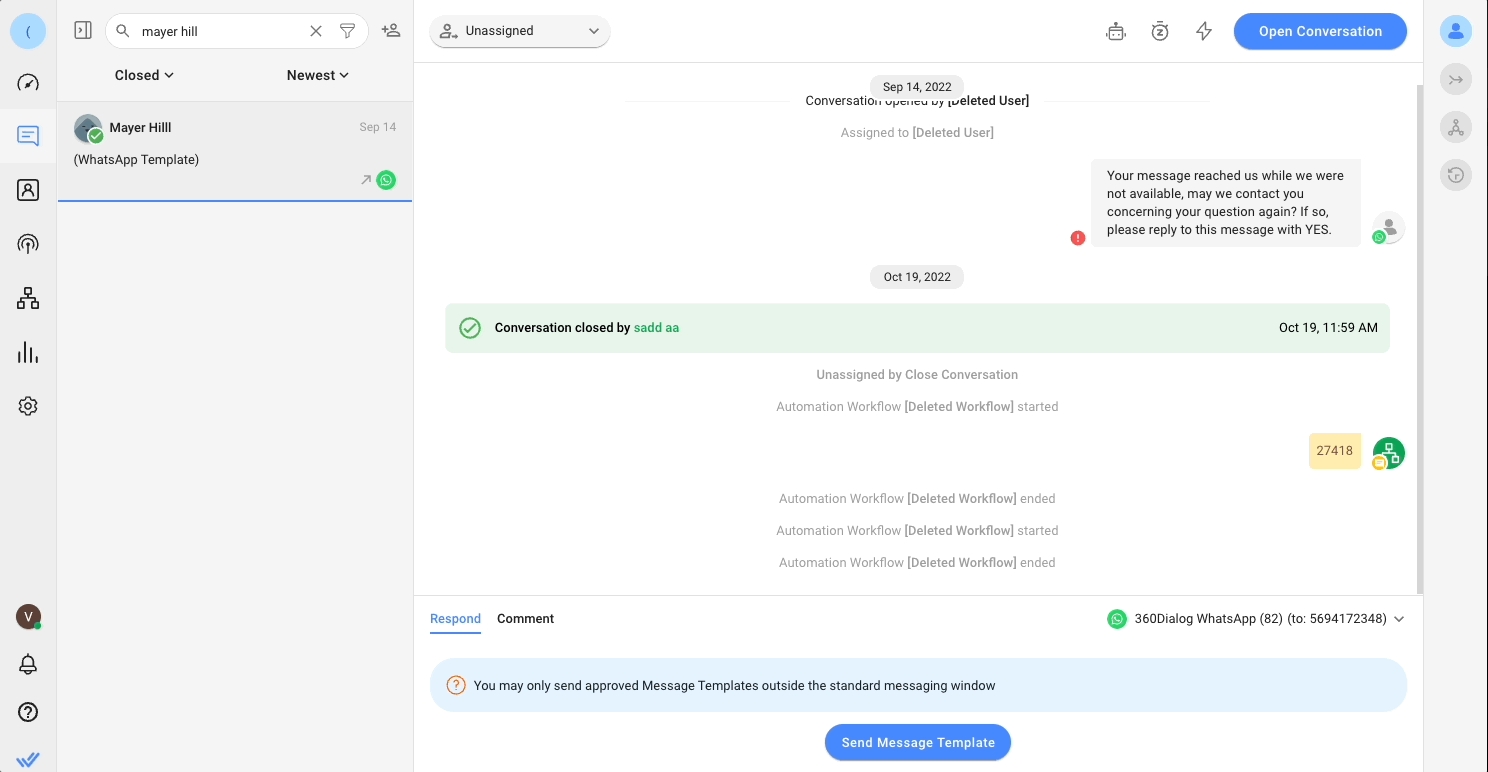1488x772 pixels.
Task: Open the Broadcasts antenna icon
Action: click(28, 244)
